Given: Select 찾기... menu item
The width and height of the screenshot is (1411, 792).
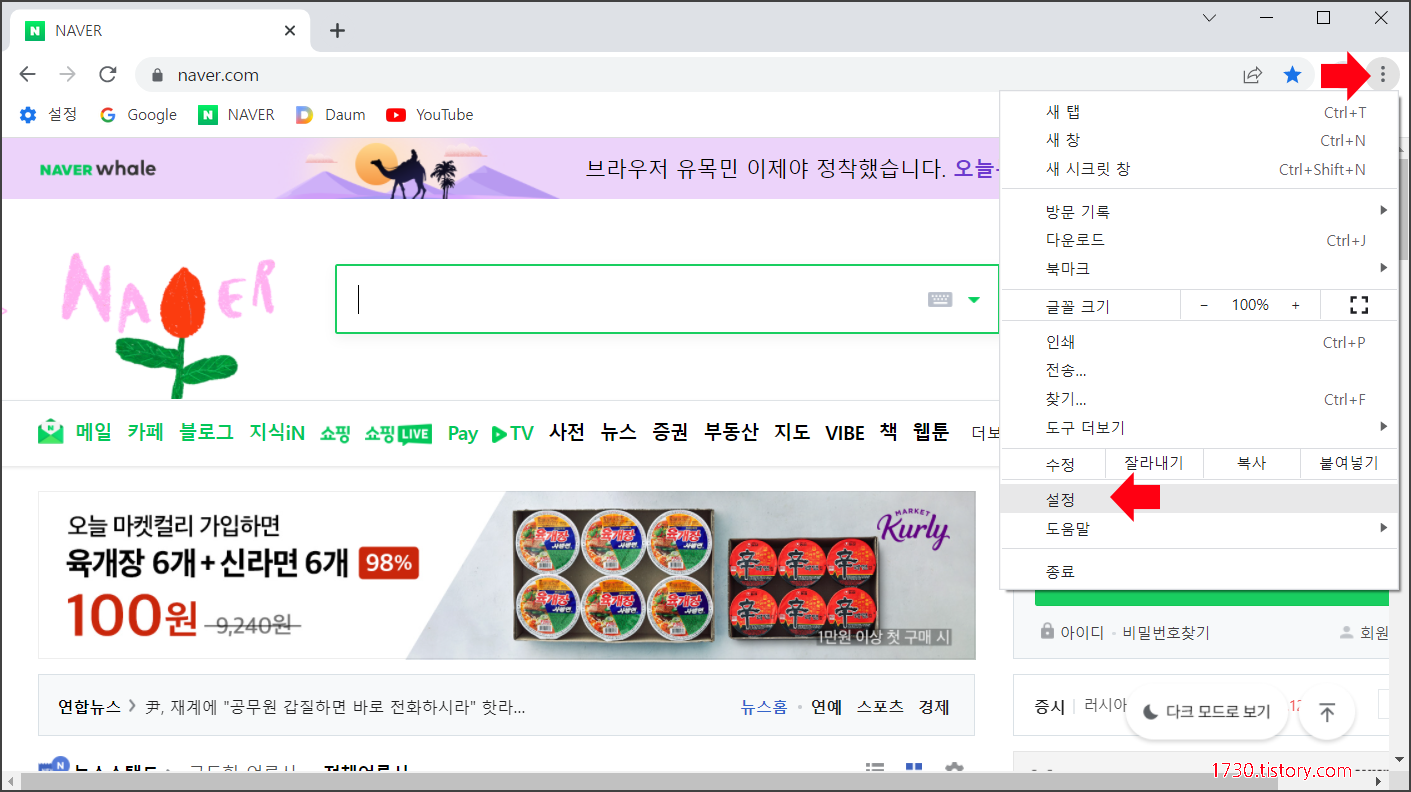Looking at the screenshot, I should pyautogui.click(x=1199, y=399).
